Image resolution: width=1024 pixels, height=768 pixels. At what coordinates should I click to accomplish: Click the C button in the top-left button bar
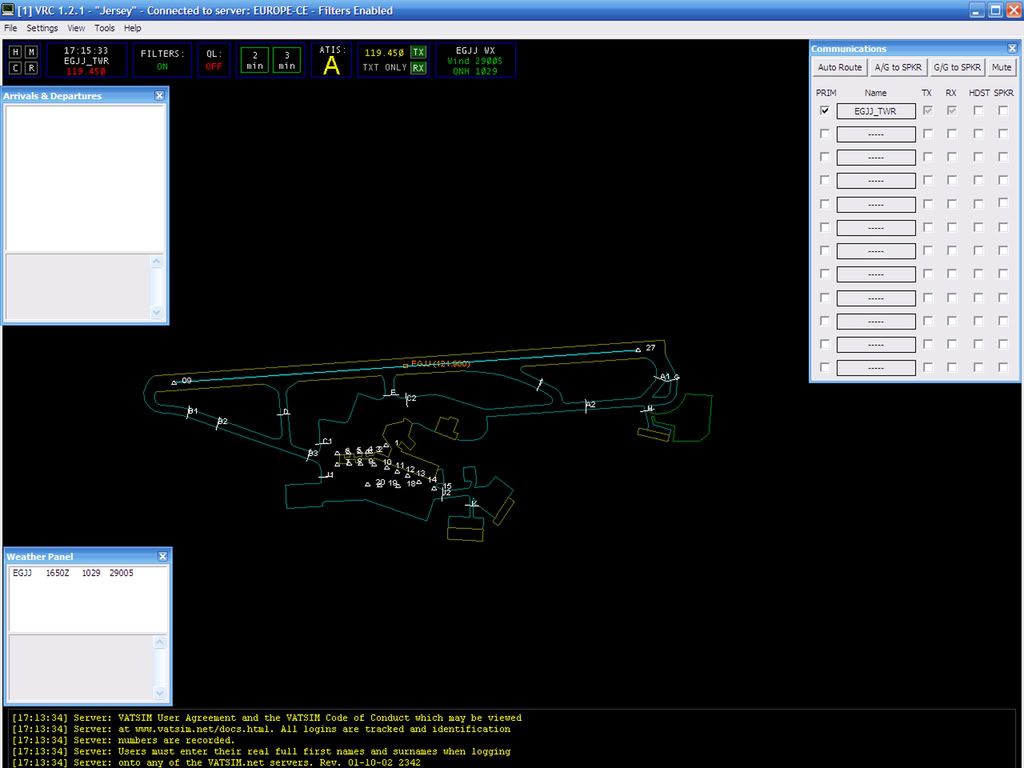[x=15, y=68]
